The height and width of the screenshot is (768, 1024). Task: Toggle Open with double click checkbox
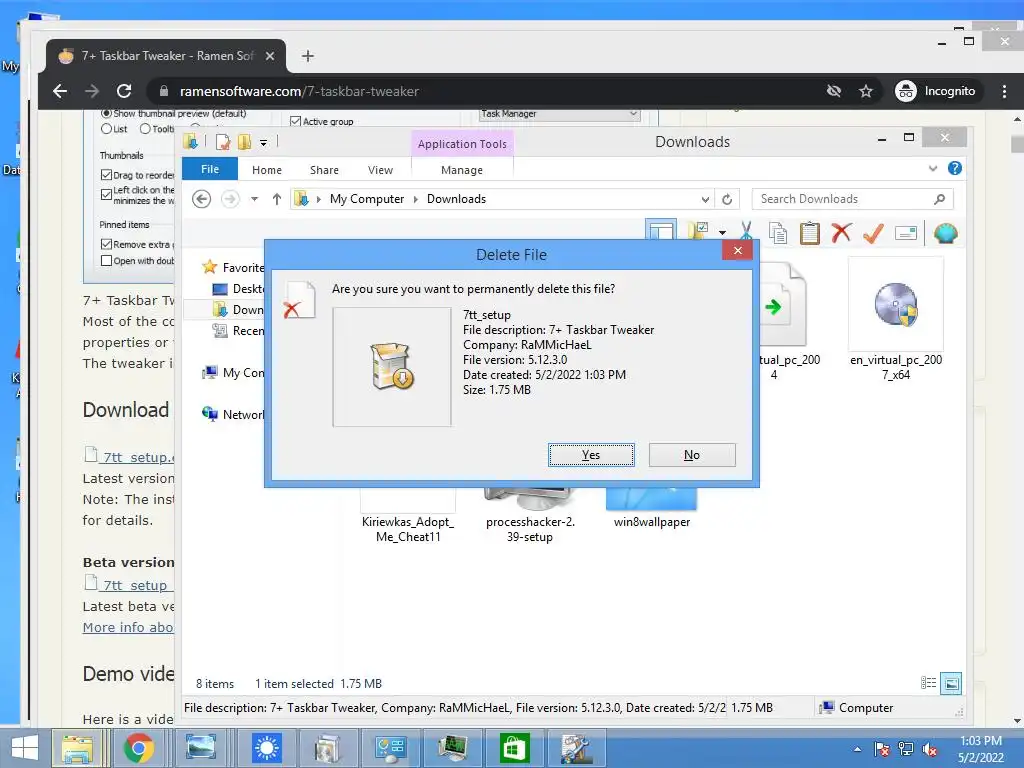point(106,261)
